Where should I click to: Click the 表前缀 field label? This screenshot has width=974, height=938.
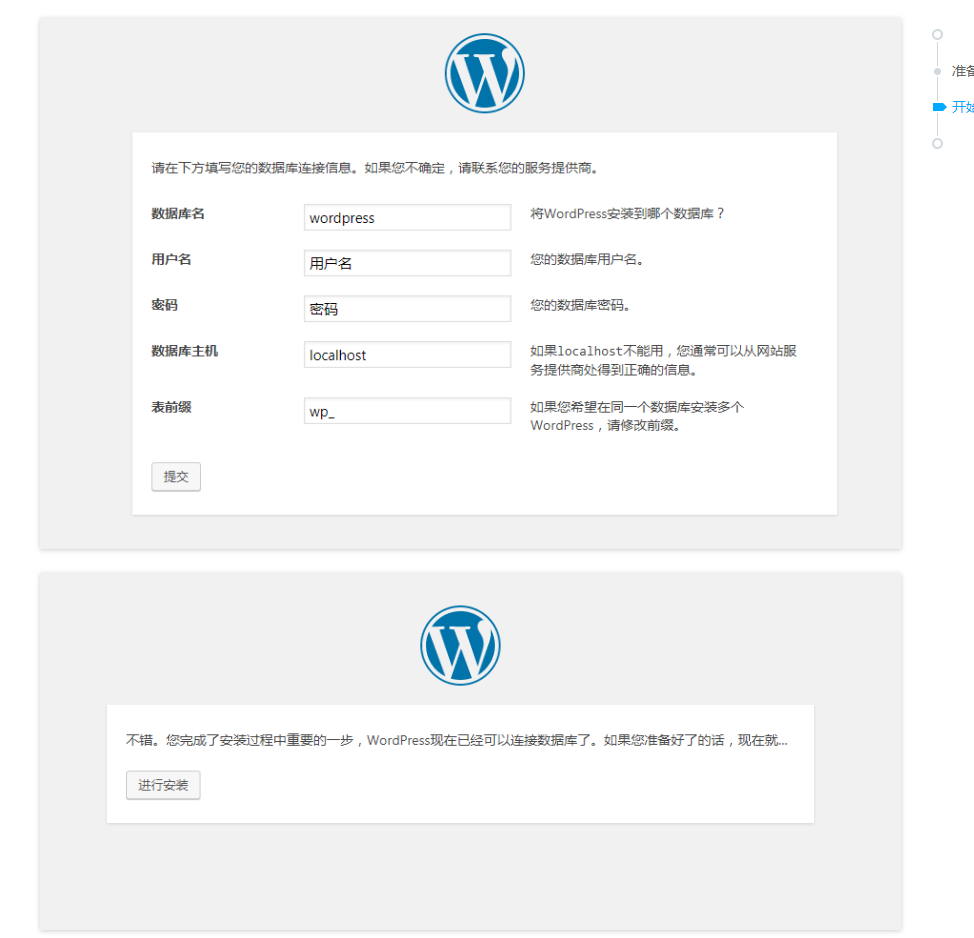tap(171, 407)
